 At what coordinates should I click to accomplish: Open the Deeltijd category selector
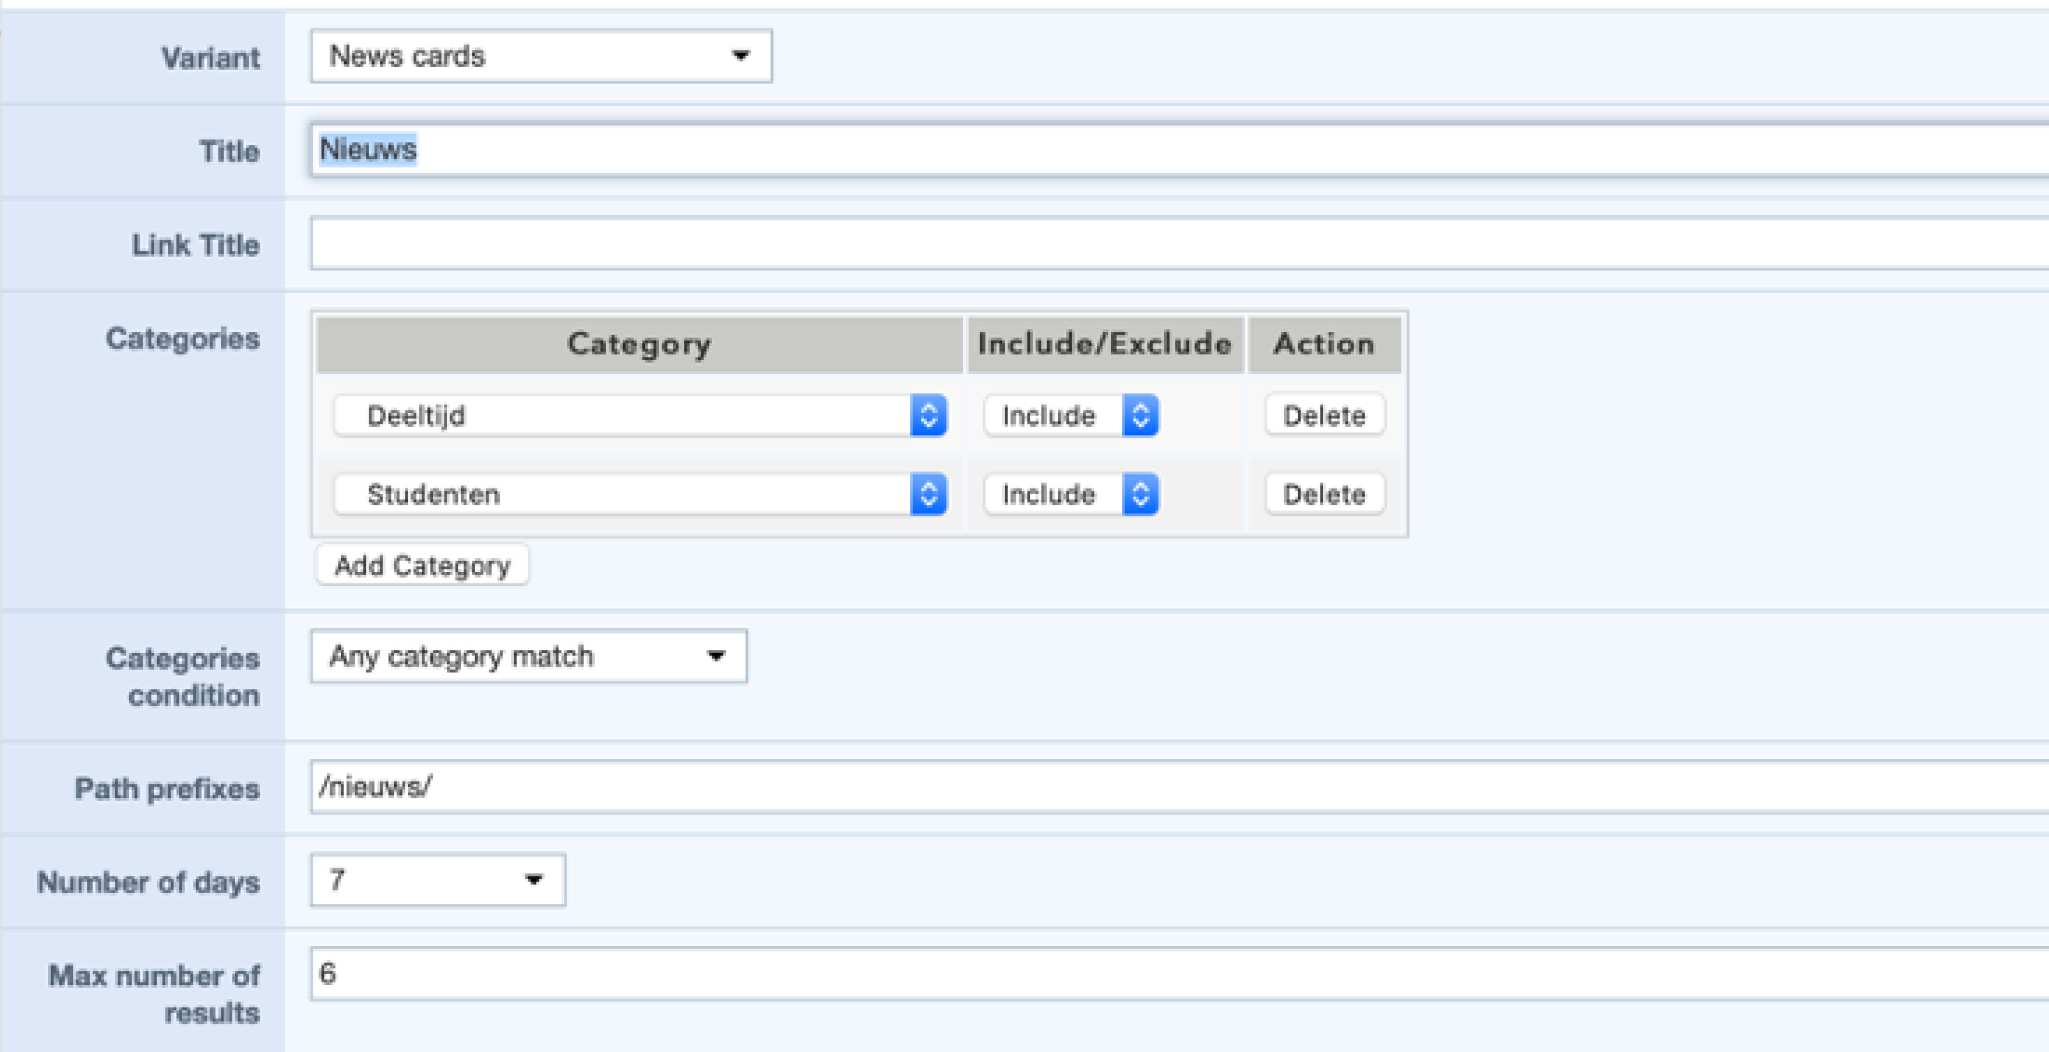coord(639,415)
